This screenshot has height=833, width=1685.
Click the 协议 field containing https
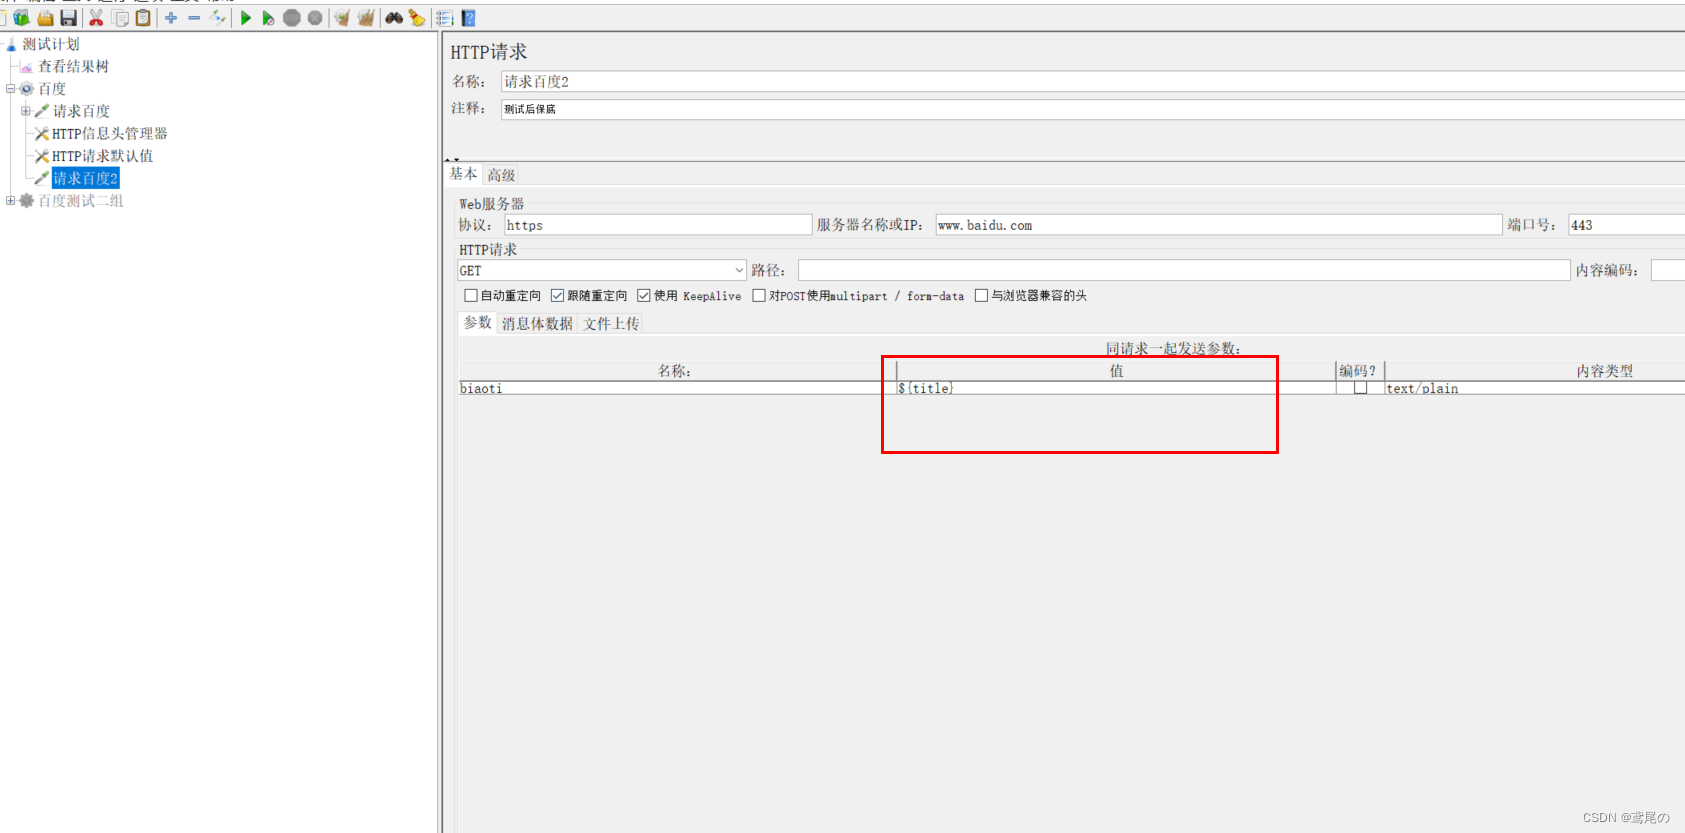pos(658,225)
